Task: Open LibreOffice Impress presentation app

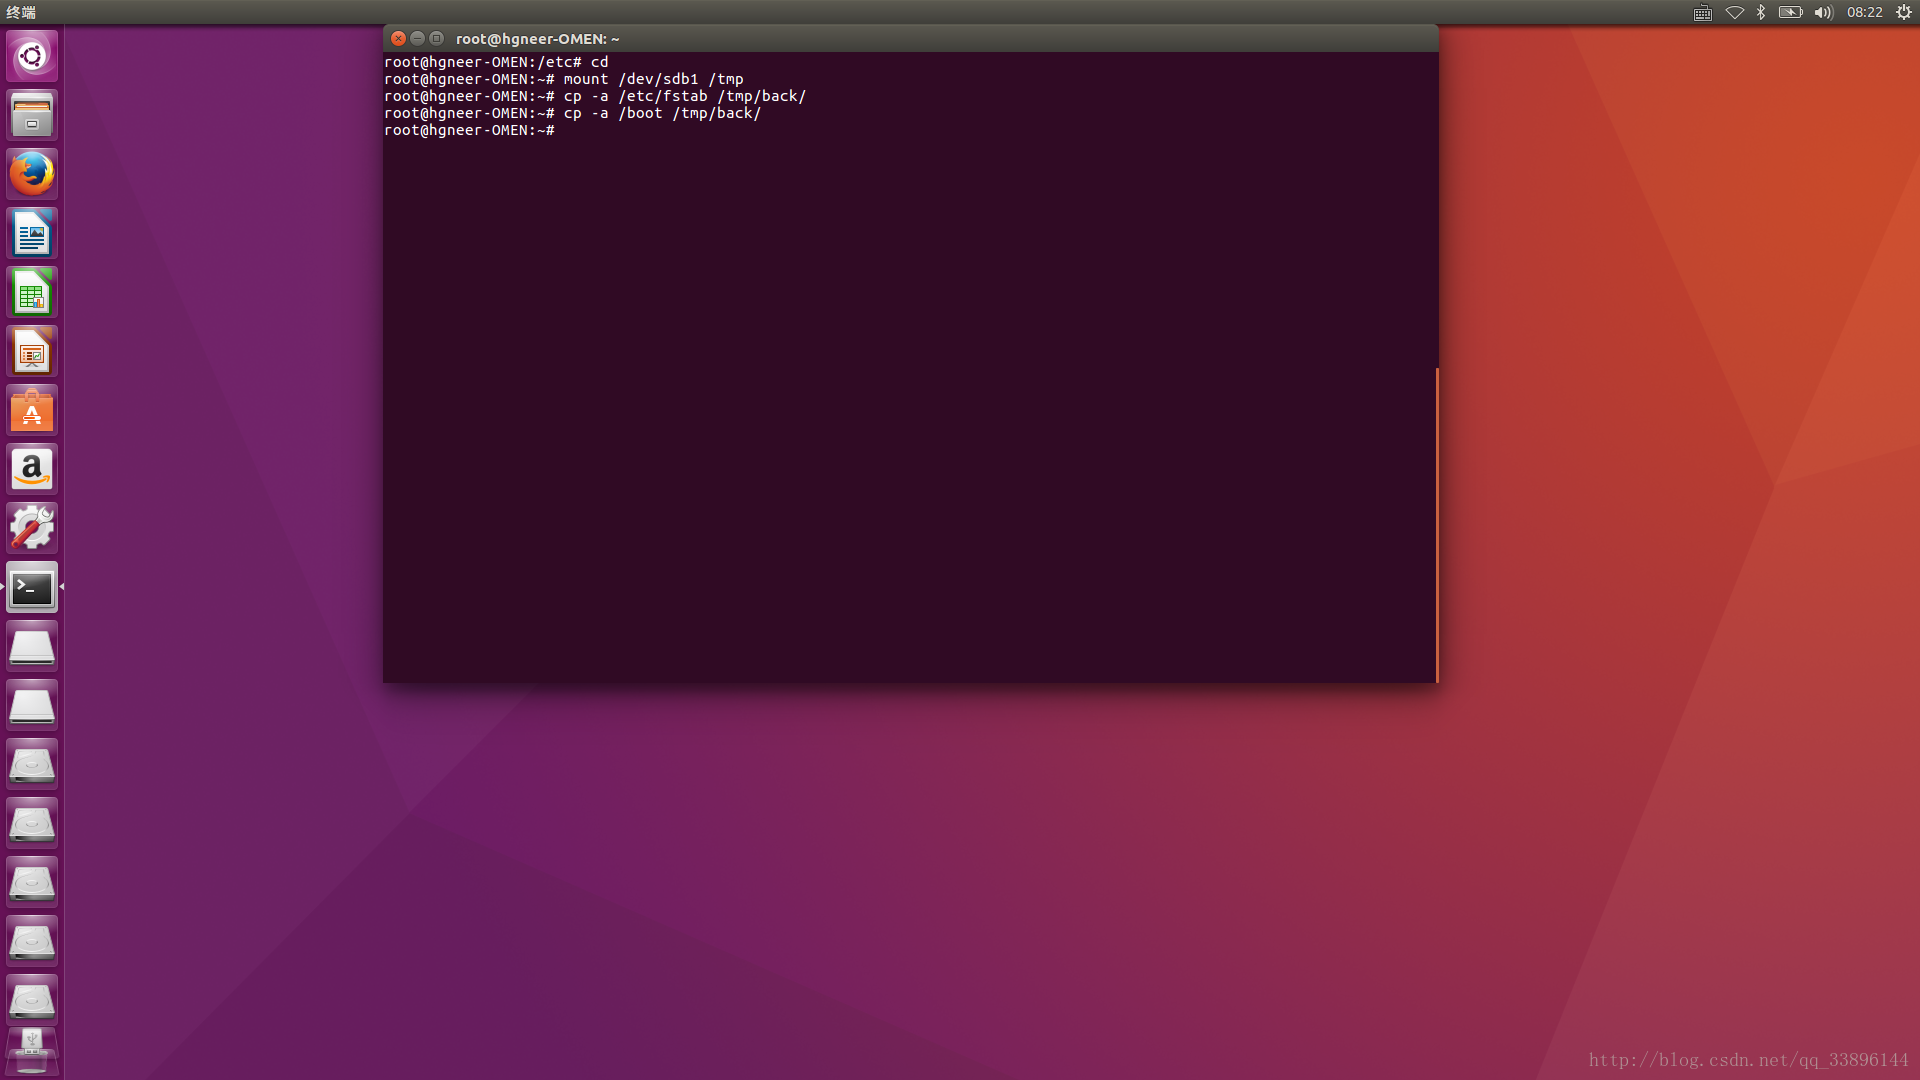Action: [32, 351]
